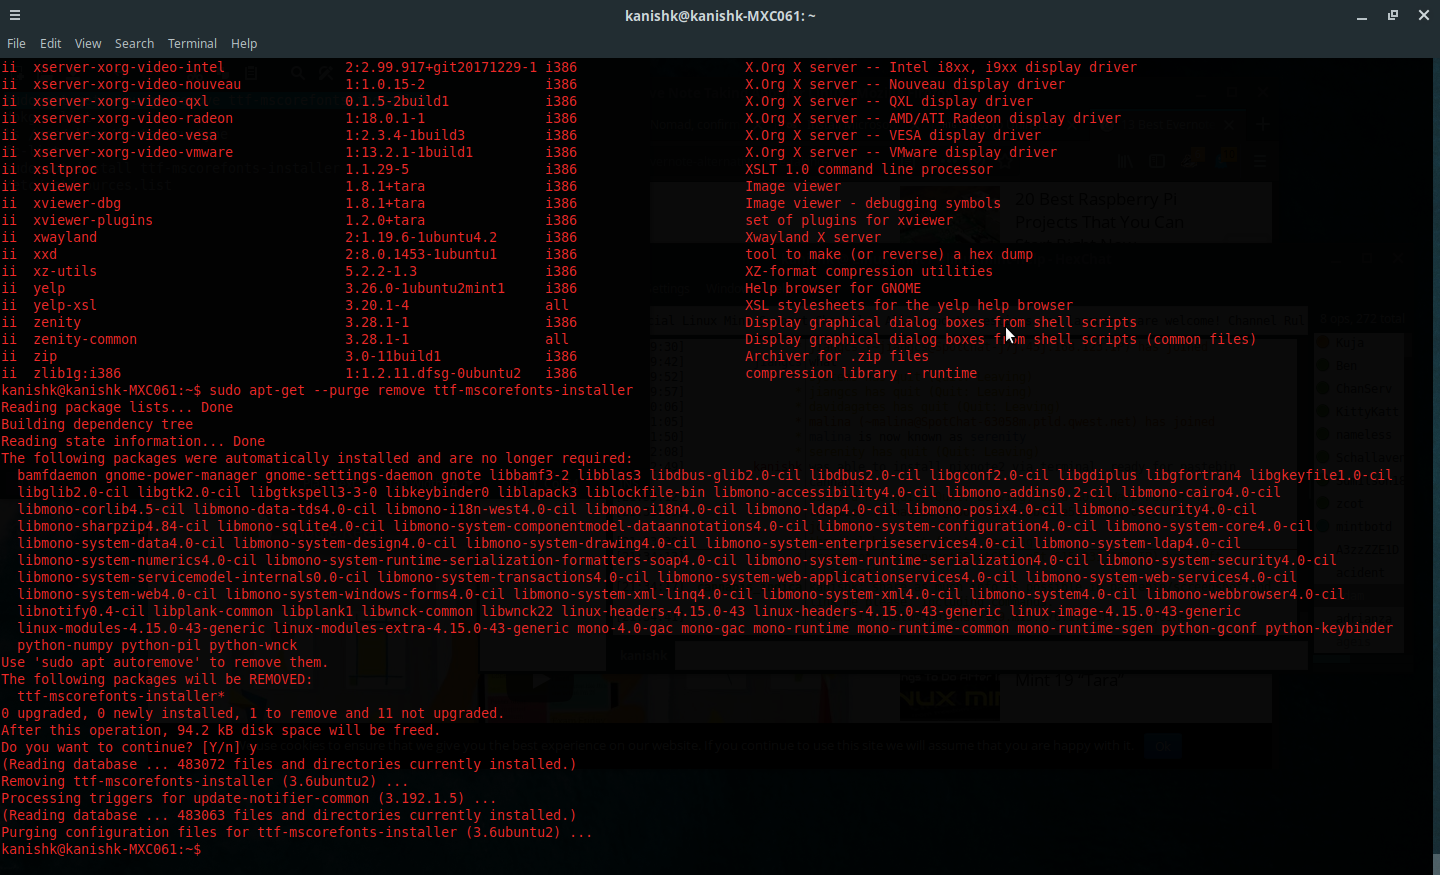Viewport: 1440px width, 875px height.
Task: Click the window title kanishk@kanishk-MXC061
Action: (720, 16)
